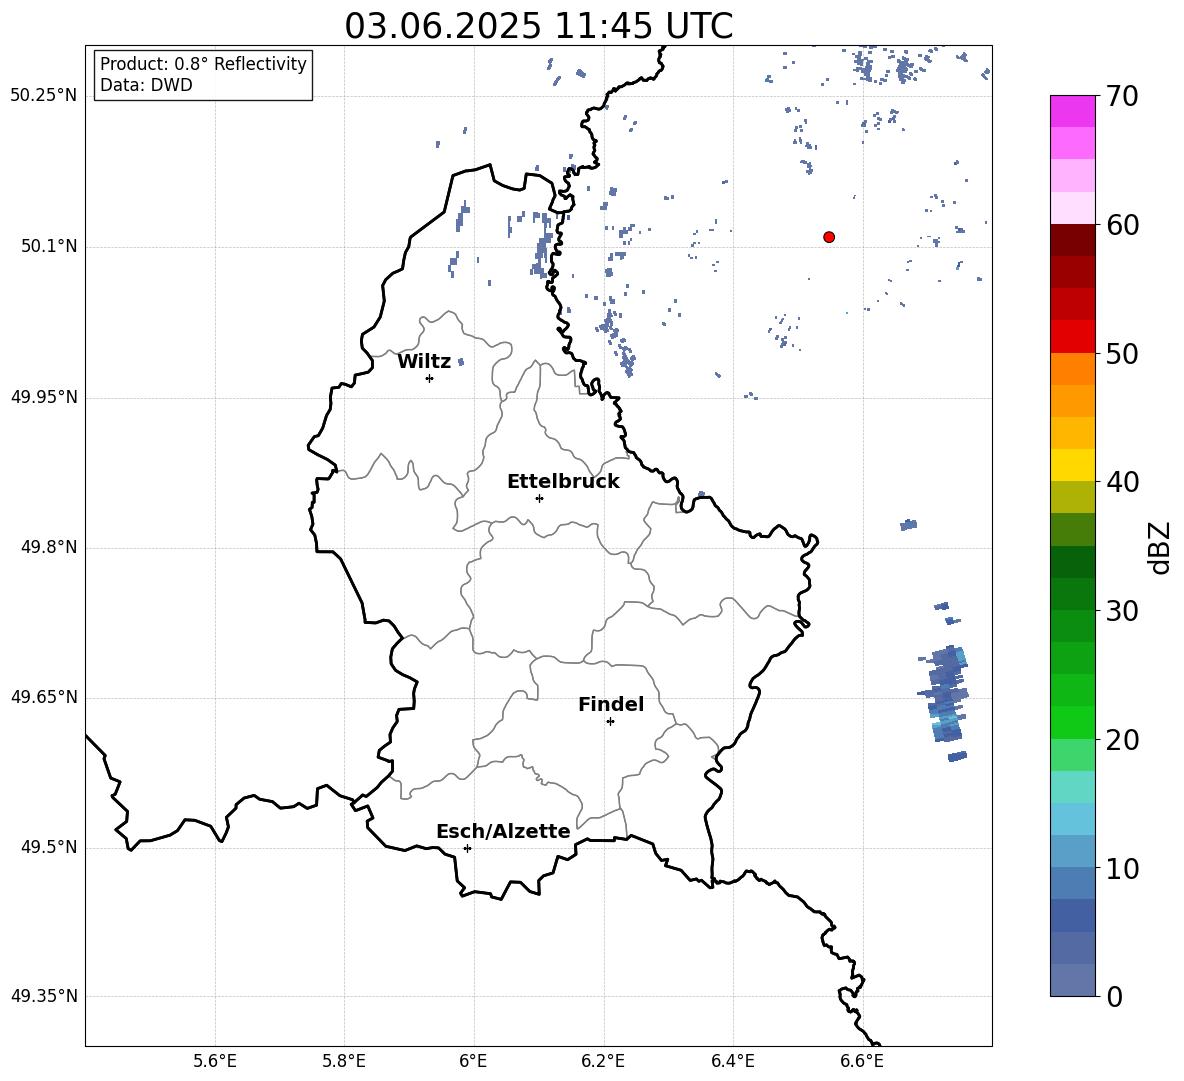Pick the orange colorbar segment below 50
This screenshot has height=1081, width=1184.
pyautogui.click(x=1072, y=369)
